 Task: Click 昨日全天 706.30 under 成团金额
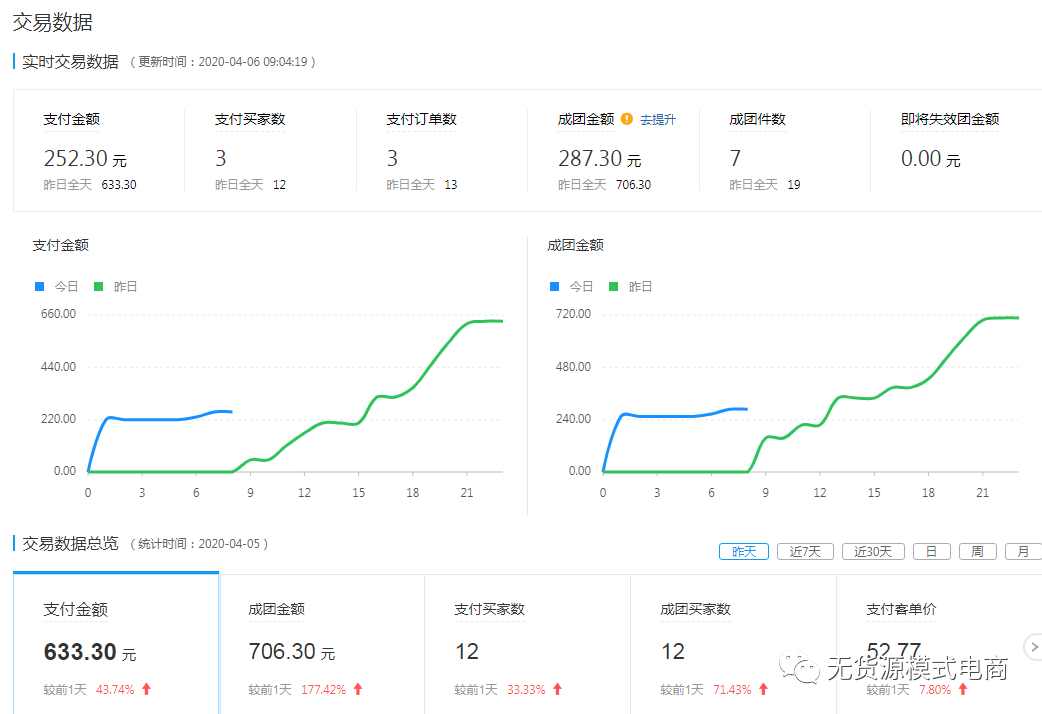pyautogui.click(x=604, y=185)
